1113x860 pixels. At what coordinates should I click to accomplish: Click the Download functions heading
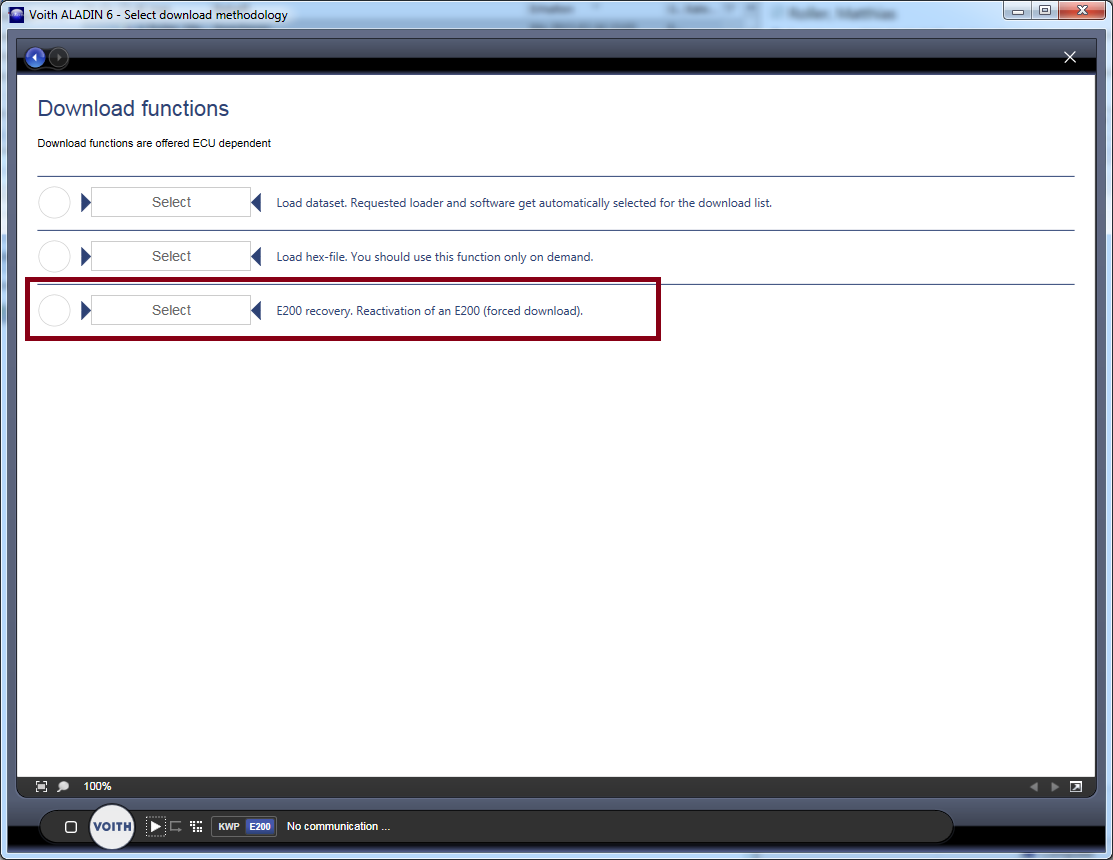(x=133, y=109)
